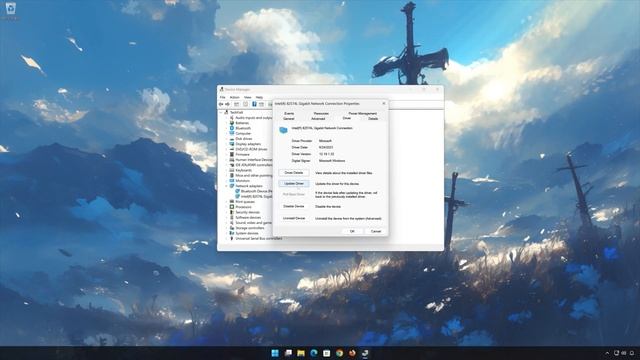Image resolution: width=640 pixels, height=360 pixels.
Task: Confirm with OK in Properties dialog
Action: [352, 231]
